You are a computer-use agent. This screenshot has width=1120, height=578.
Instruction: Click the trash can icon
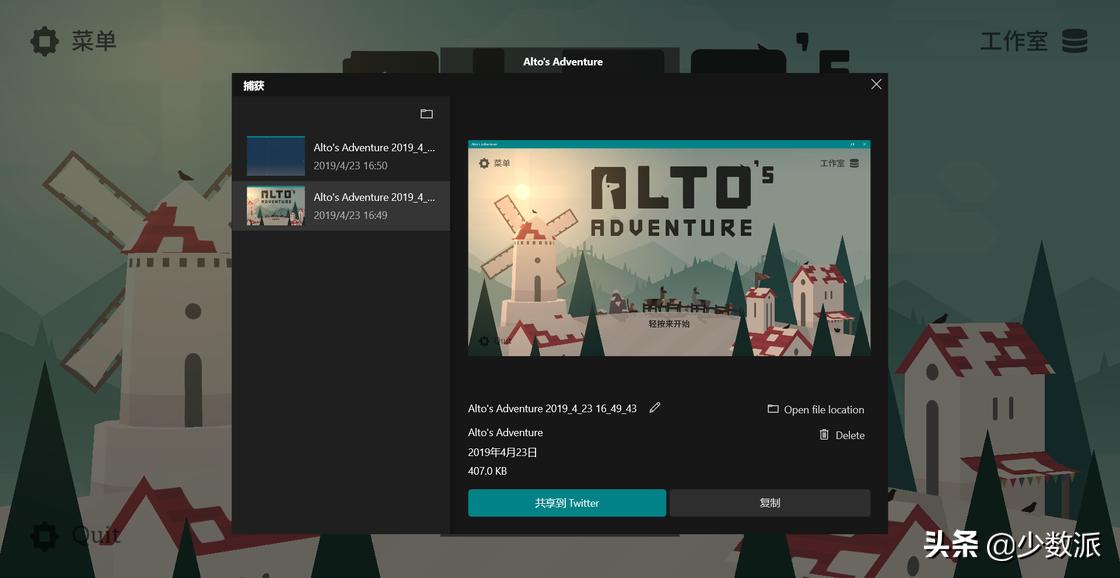(824, 435)
